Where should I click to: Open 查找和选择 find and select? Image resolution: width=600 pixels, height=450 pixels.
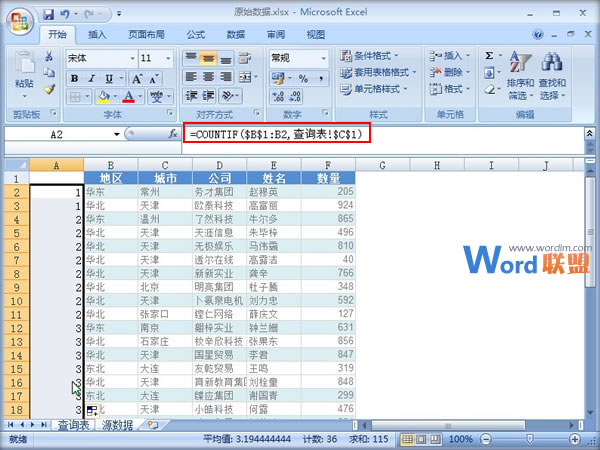click(552, 75)
